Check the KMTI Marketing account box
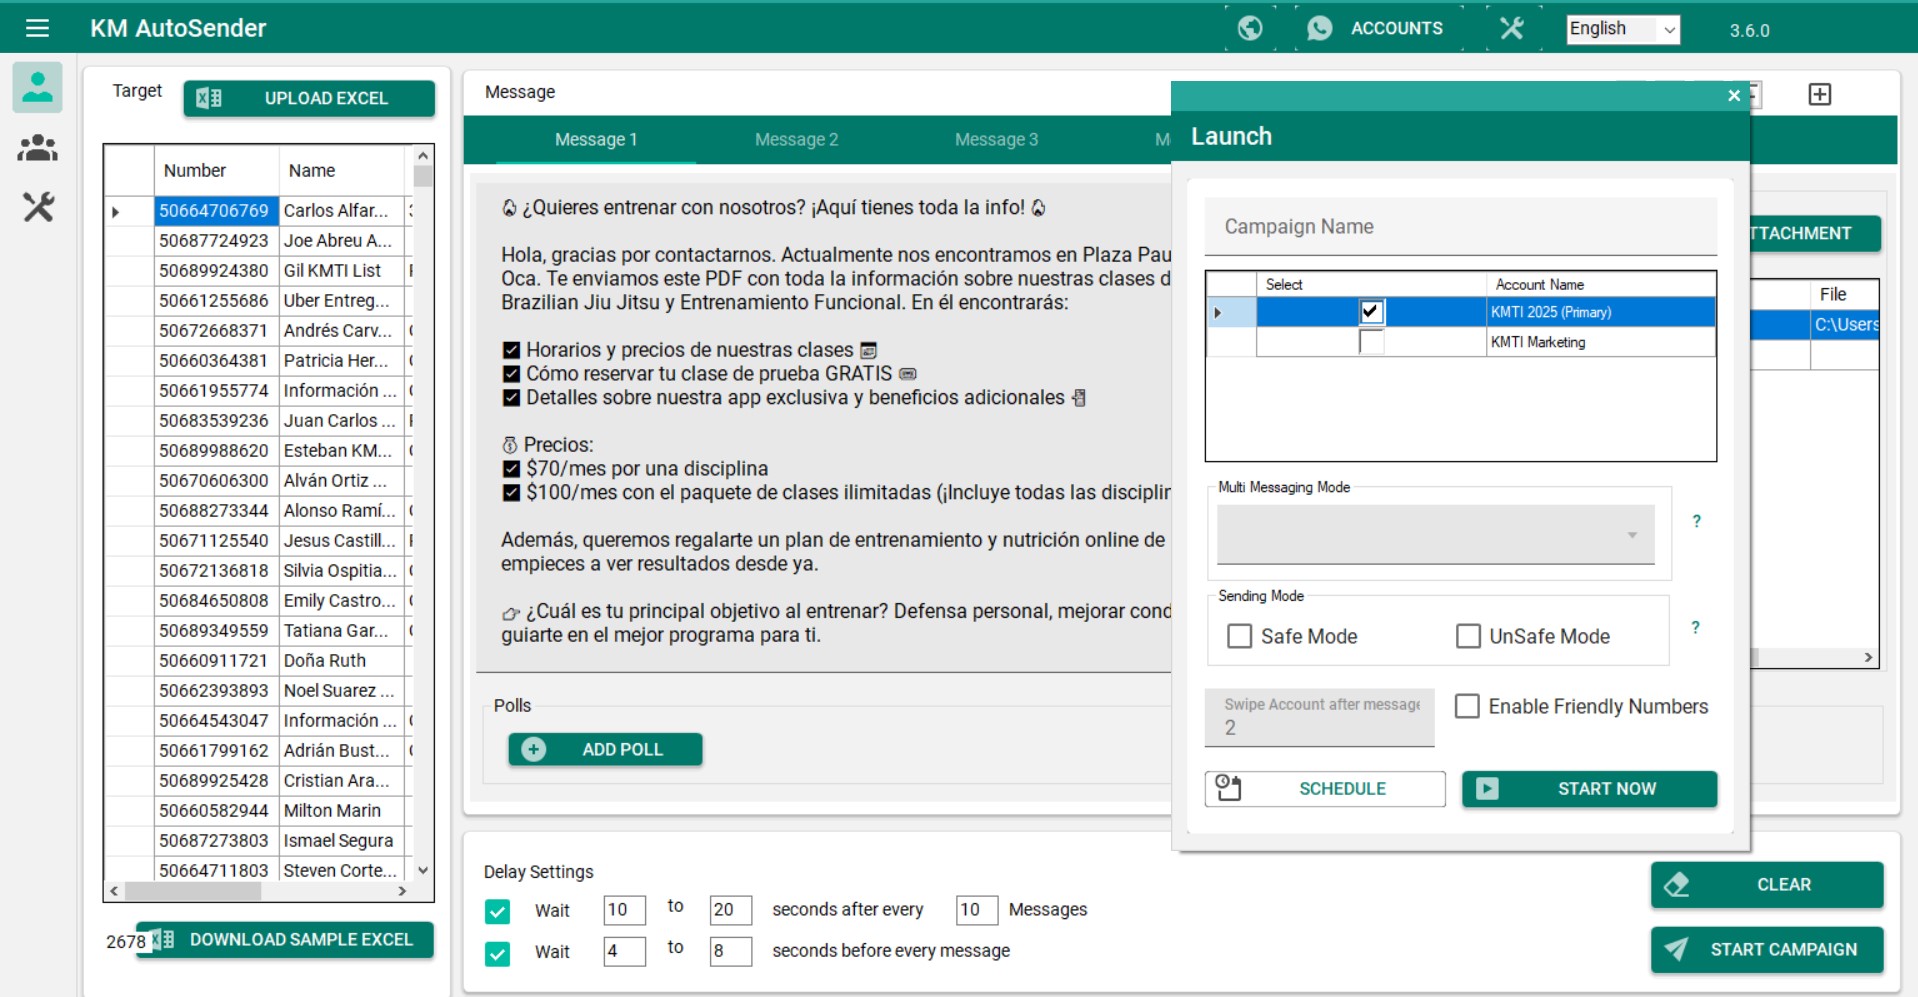1918x997 pixels. point(1371,342)
